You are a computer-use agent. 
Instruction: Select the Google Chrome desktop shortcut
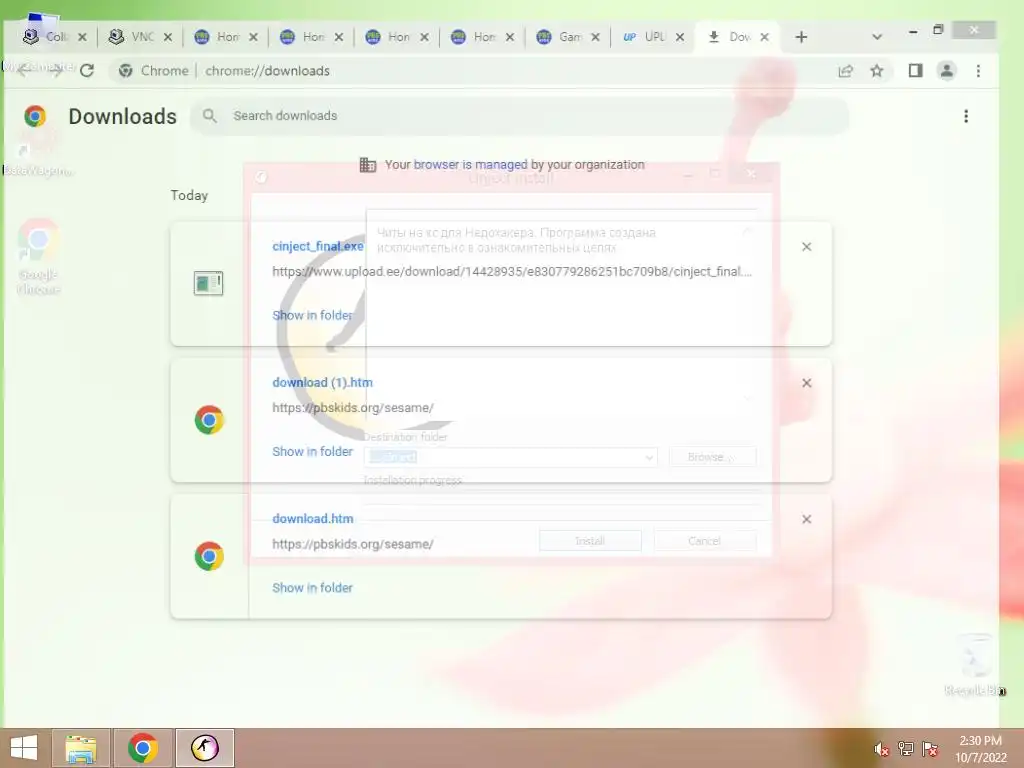39,257
